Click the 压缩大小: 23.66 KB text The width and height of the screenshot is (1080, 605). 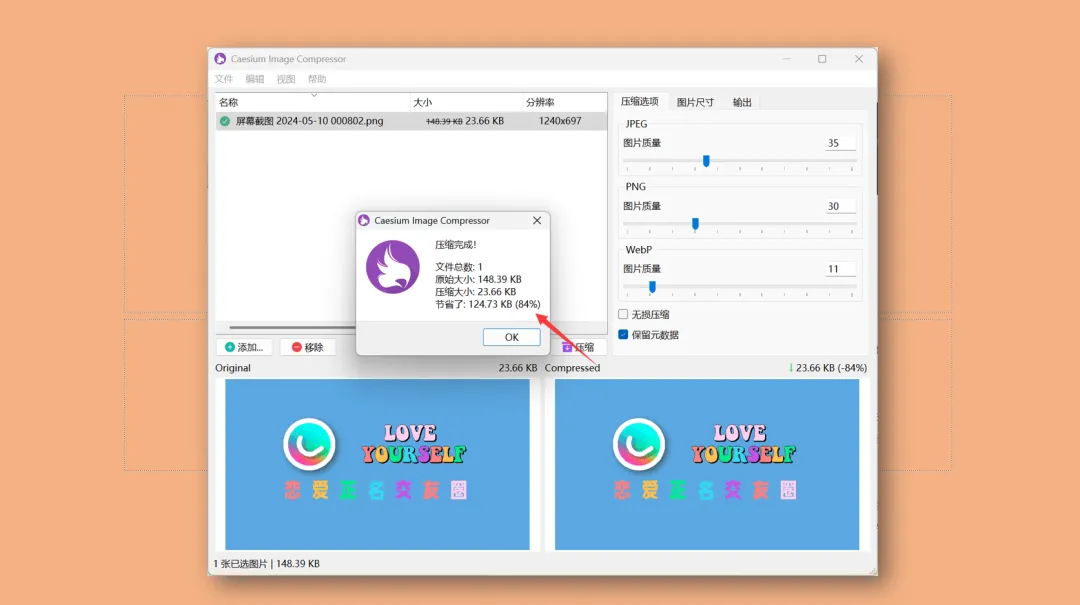475,291
